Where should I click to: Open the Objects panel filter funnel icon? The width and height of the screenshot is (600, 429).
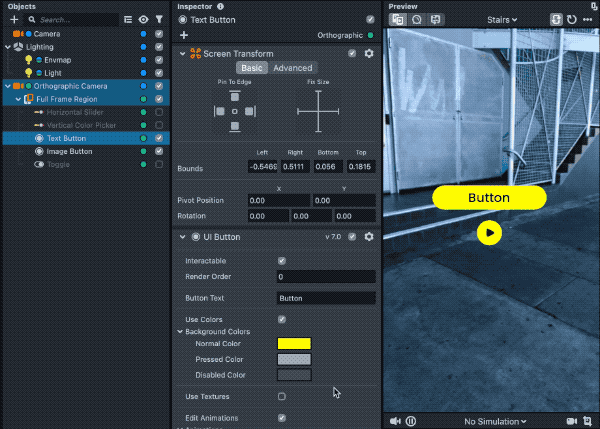click(159, 19)
